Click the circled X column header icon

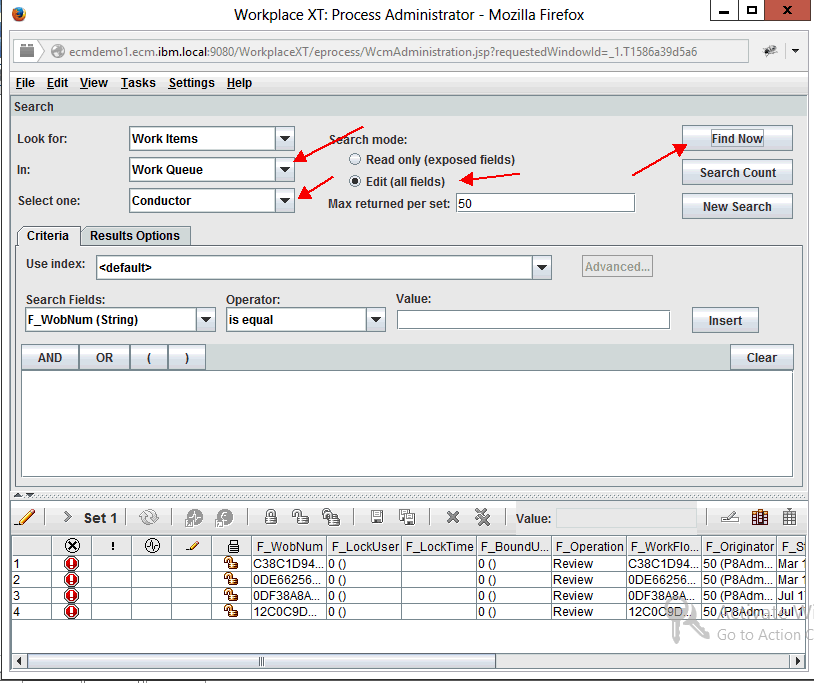[72, 546]
